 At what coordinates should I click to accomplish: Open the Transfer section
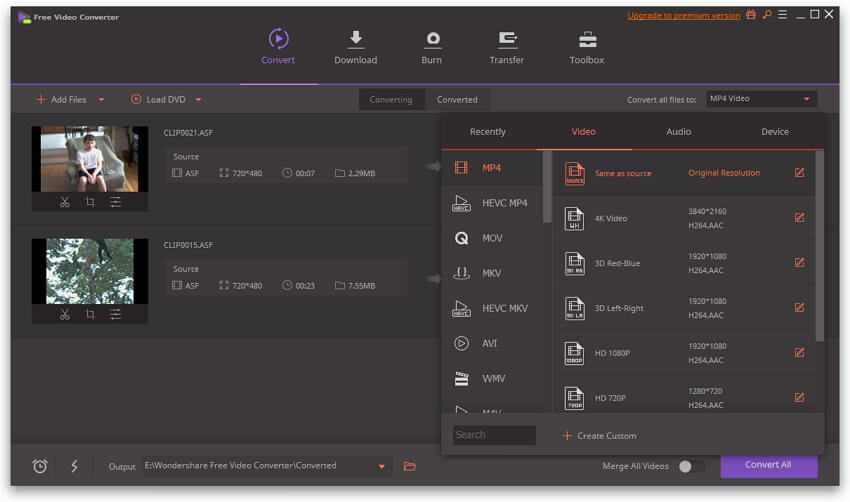tap(507, 47)
